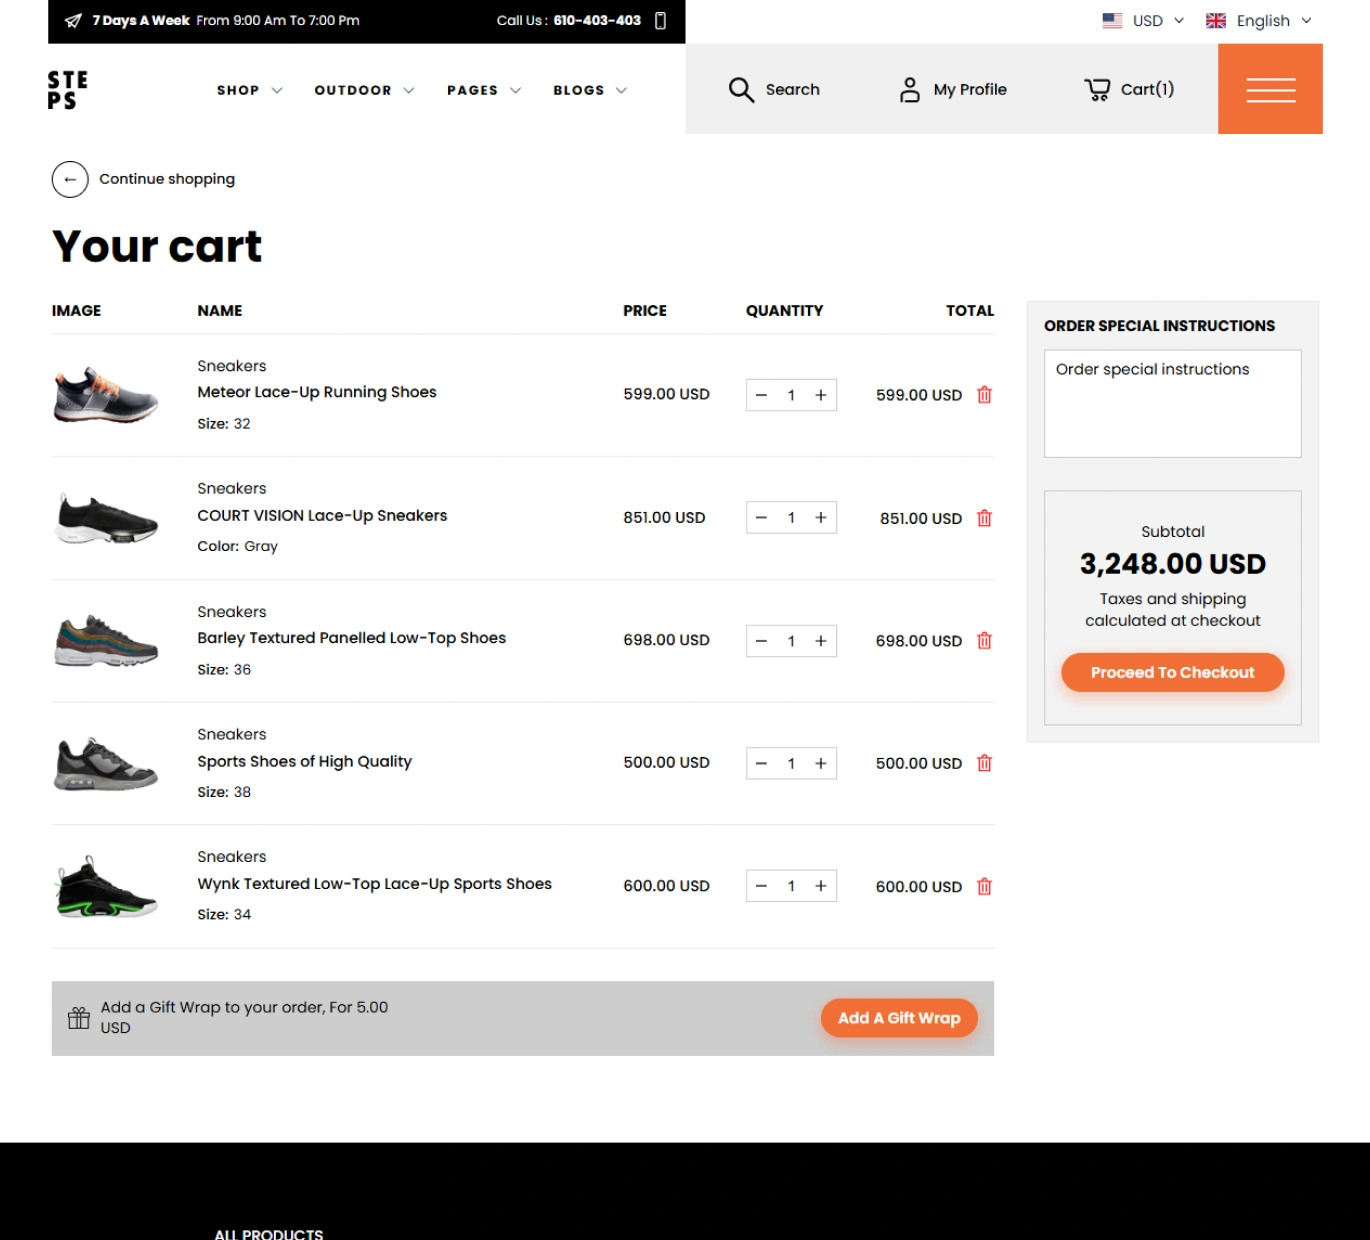Expand the English language selector
1370x1240 pixels.
pyautogui.click(x=1260, y=21)
